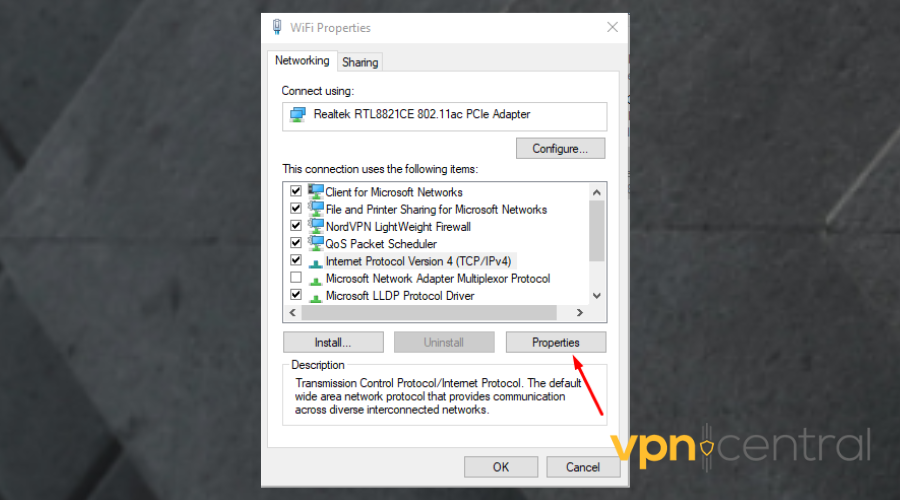
Task: Close the WiFi Properties dialog
Action: point(612,27)
